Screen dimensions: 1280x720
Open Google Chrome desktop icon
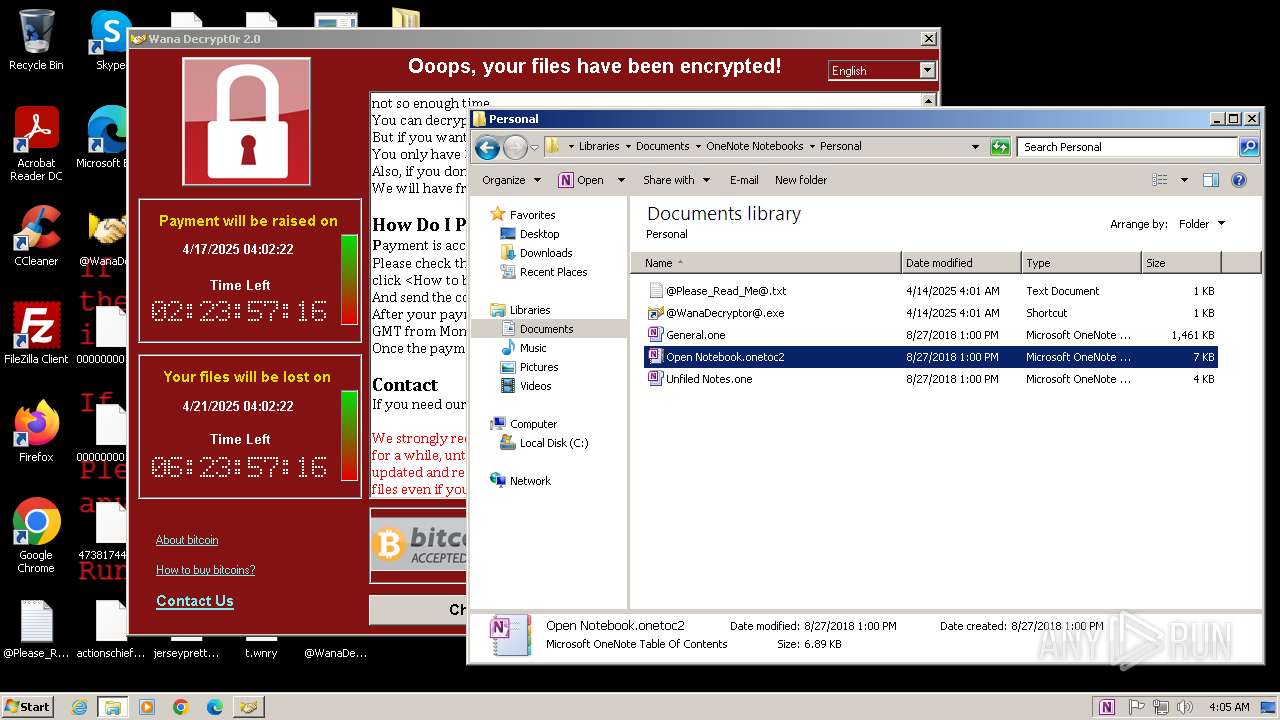[36, 536]
